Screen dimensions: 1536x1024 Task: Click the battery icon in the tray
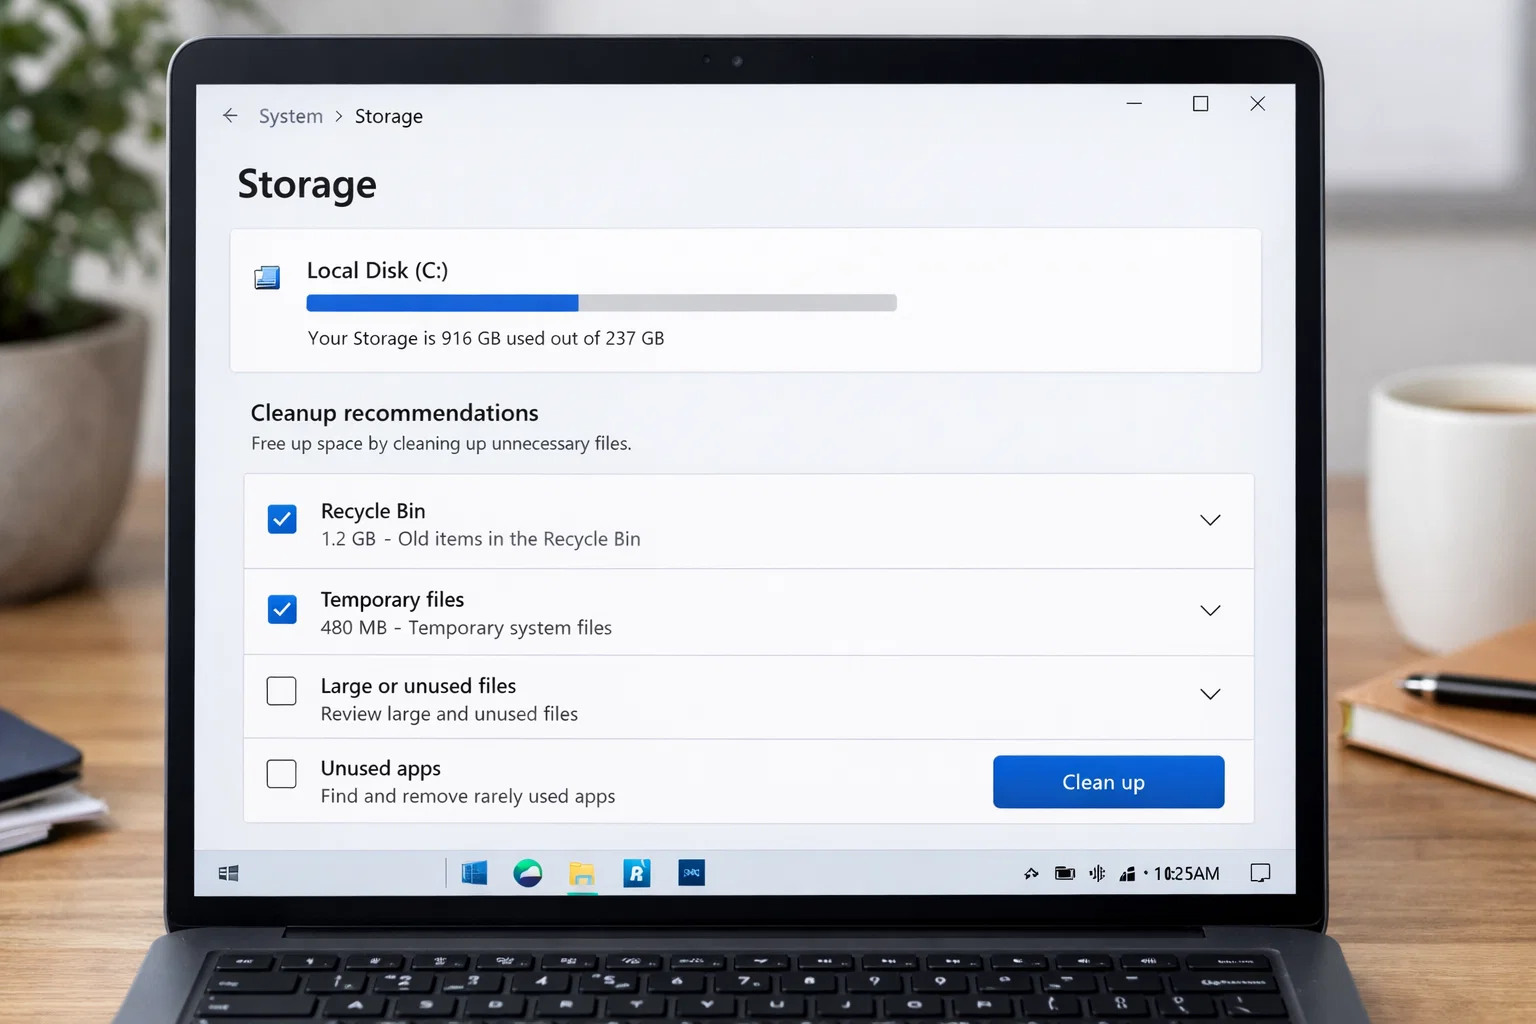click(x=1065, y=874)
